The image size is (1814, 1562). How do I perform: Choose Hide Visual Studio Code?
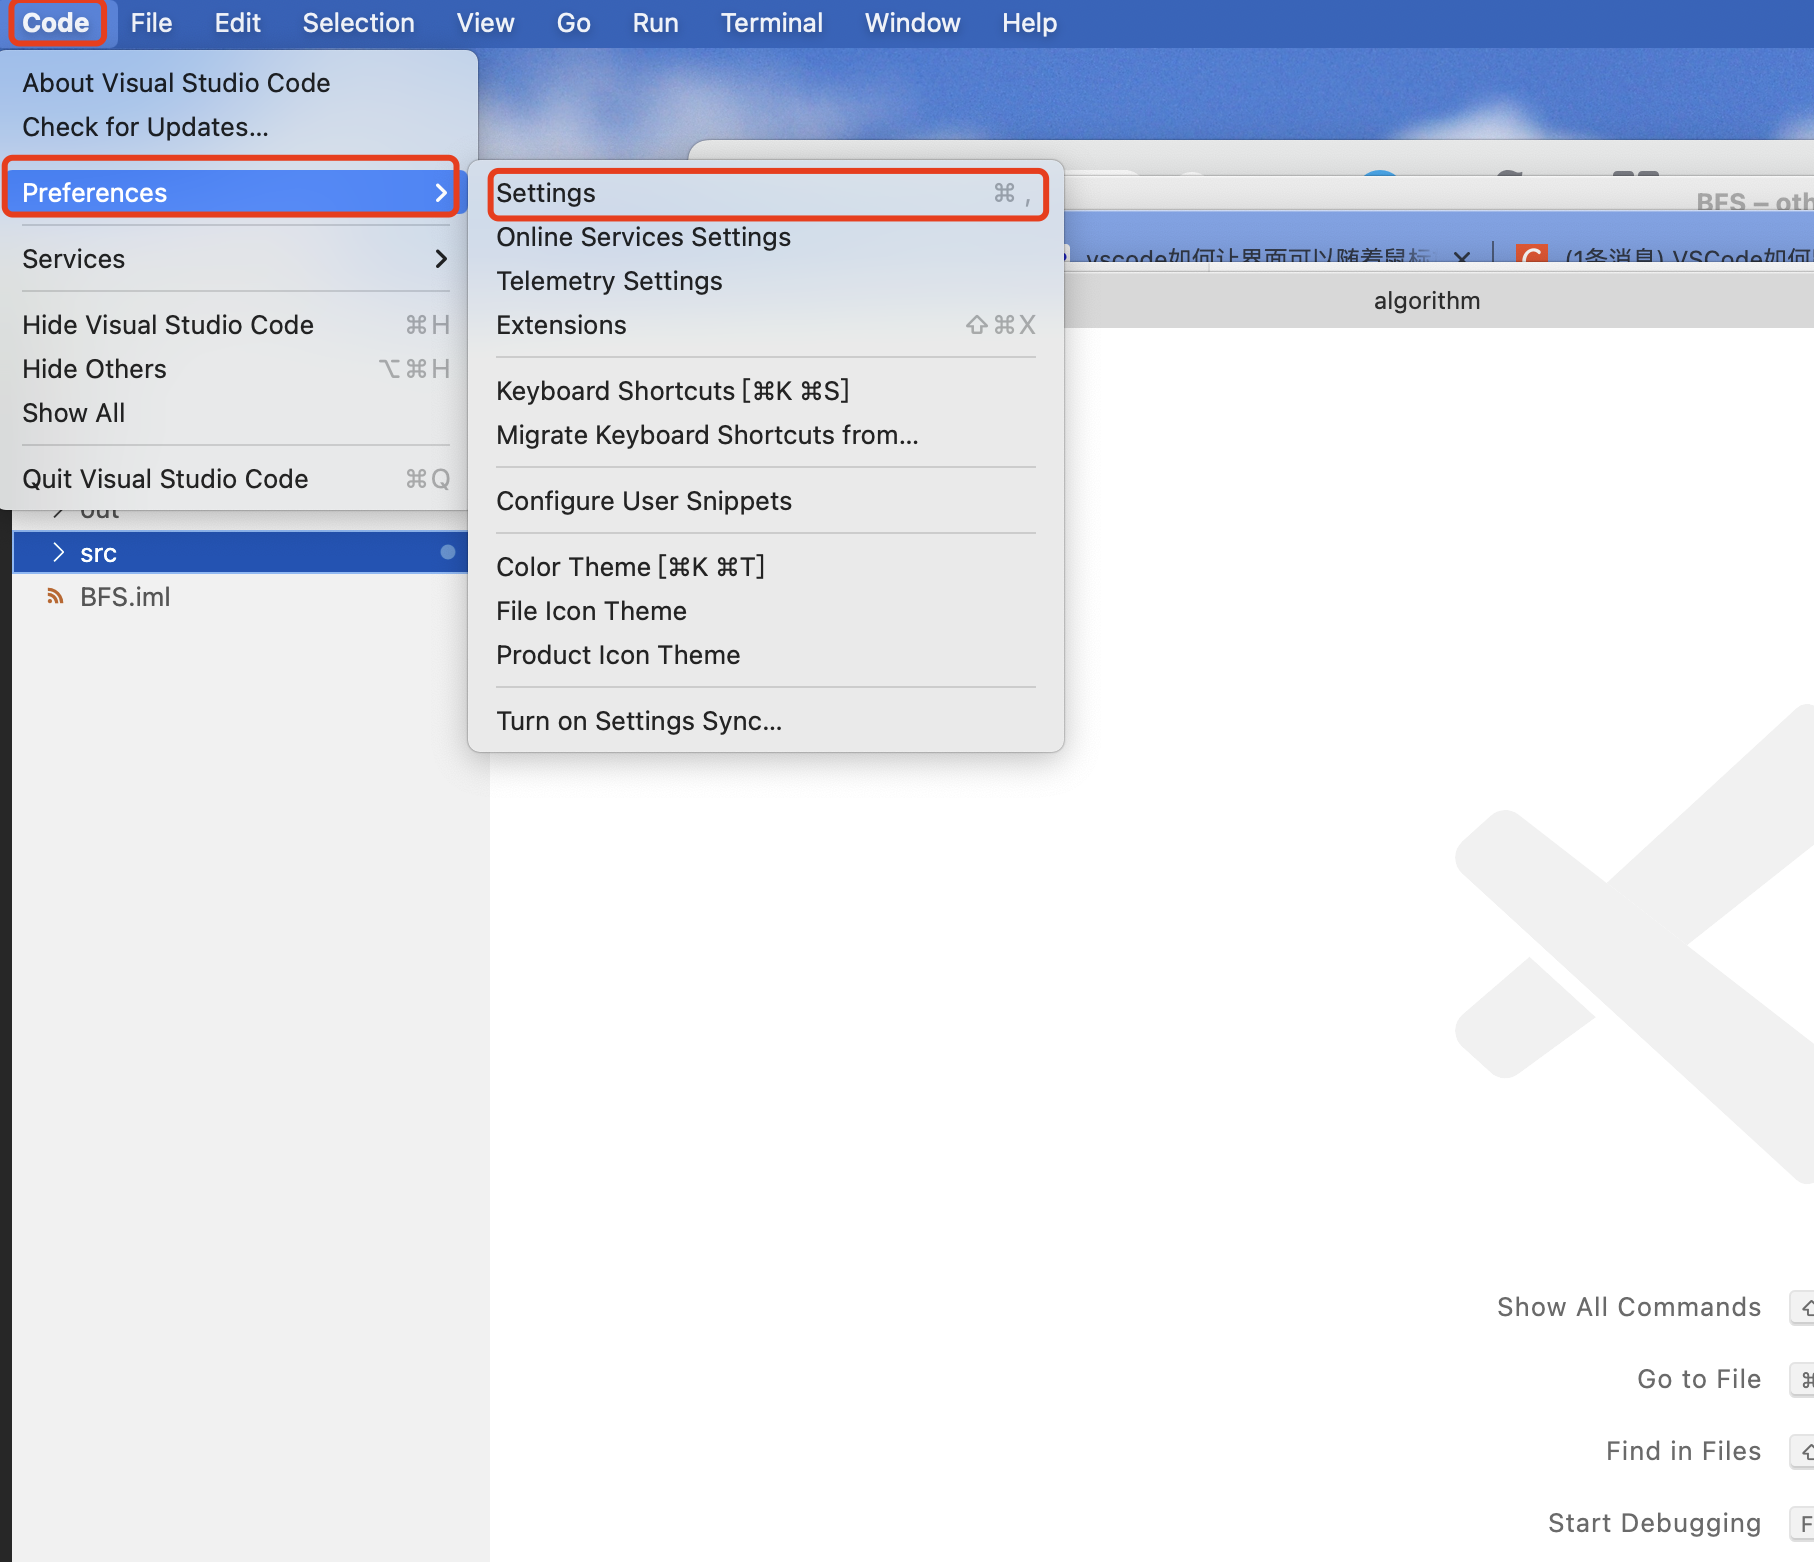[238, 325]
